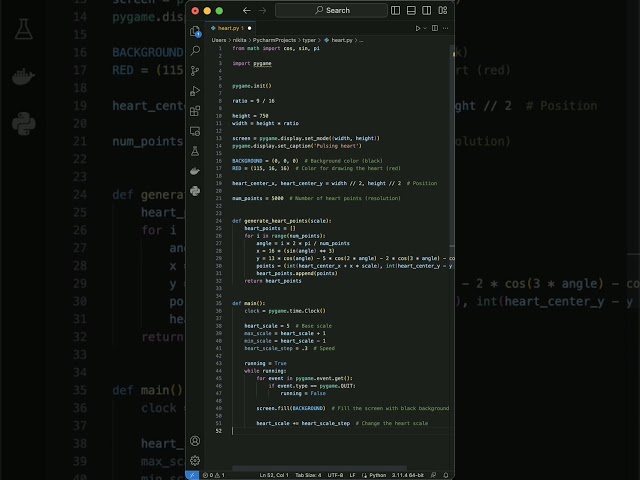This screenshot has width=640, height=480.
Task: Click the title bar Search box
Action: pos(331,10)
